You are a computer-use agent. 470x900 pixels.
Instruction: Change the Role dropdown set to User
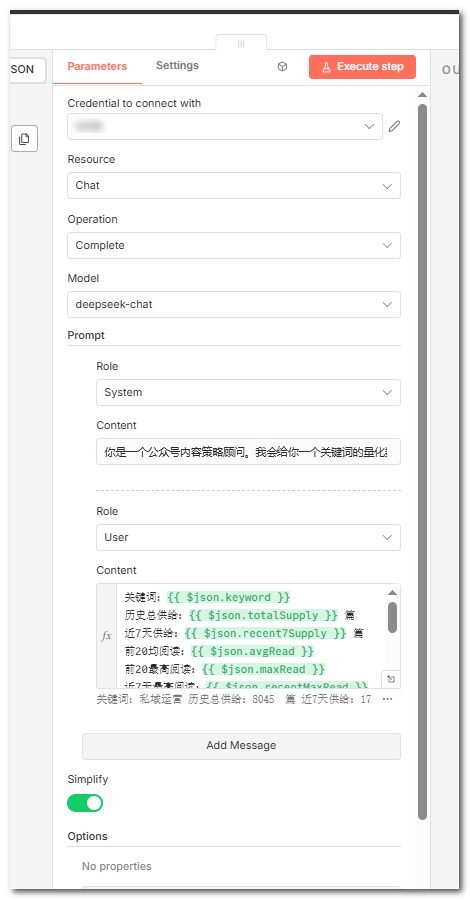[248, 538]
